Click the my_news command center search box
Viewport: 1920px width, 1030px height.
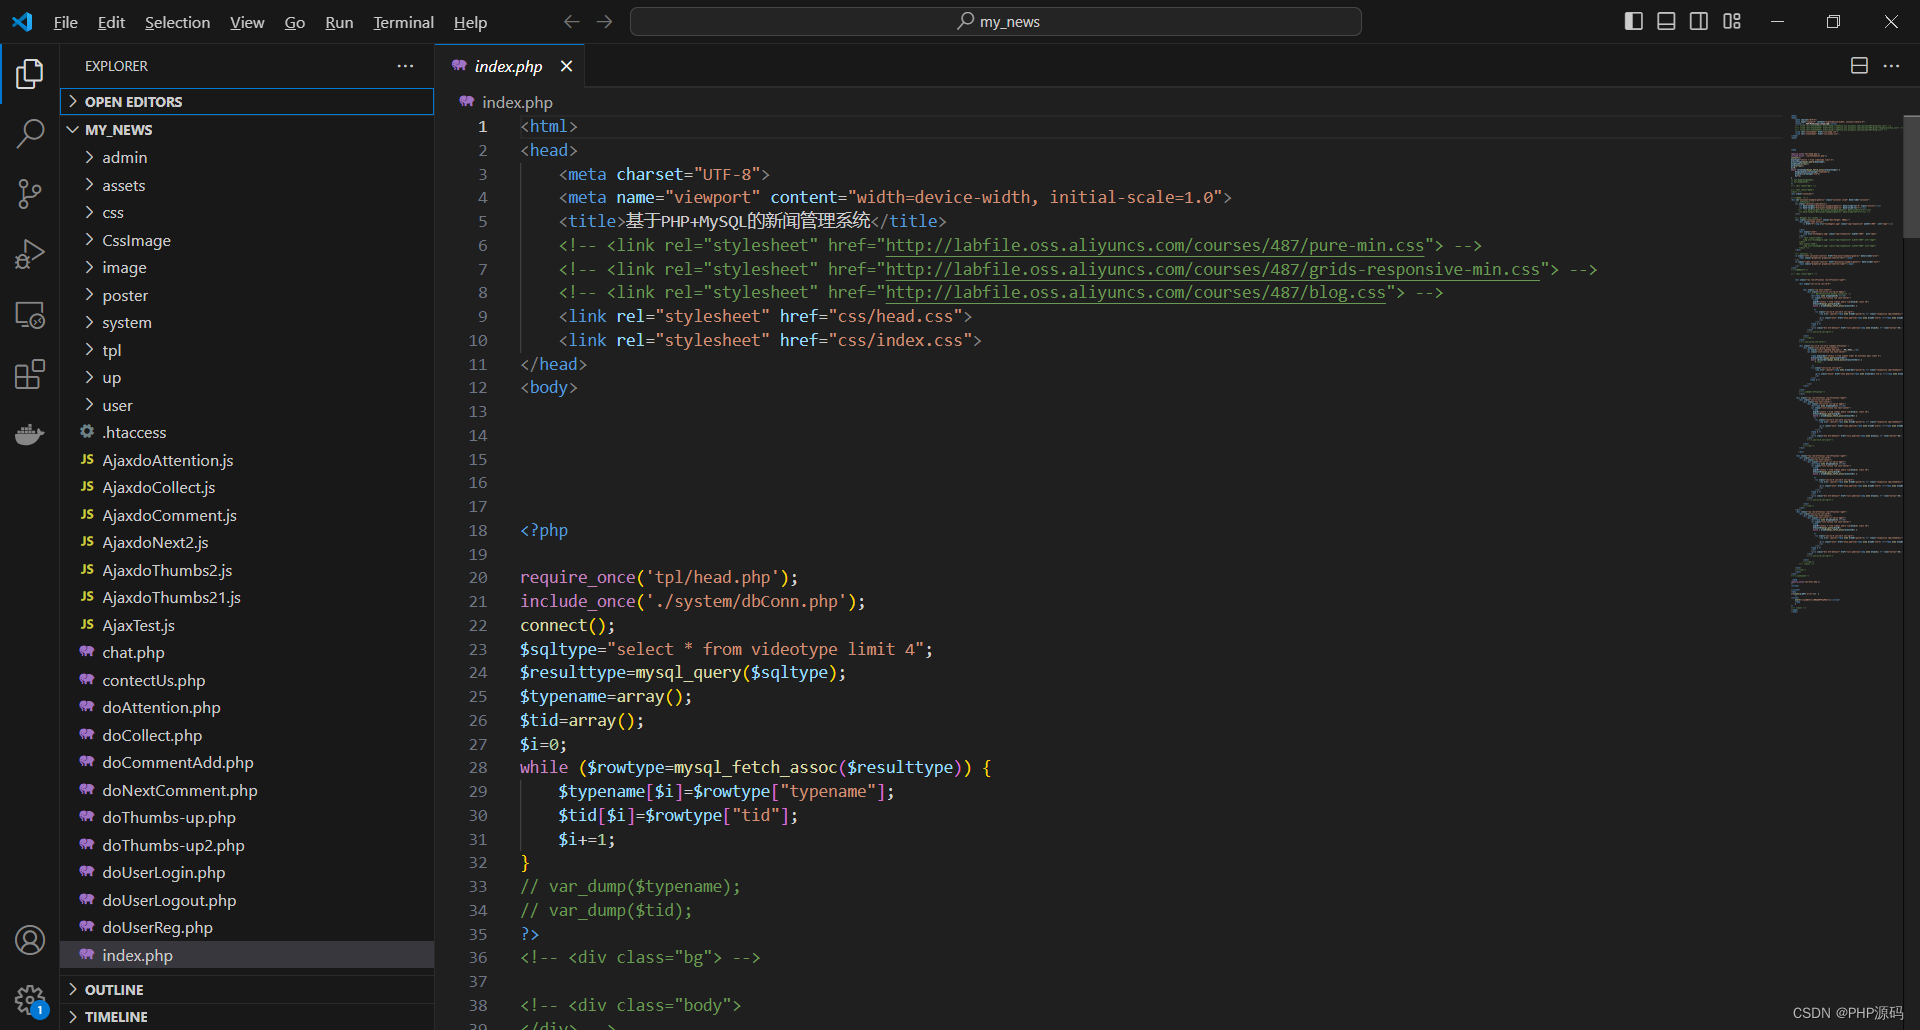pos(996,22)
